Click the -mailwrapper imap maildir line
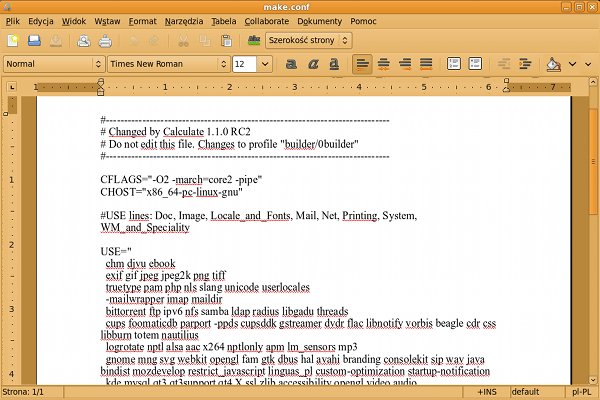The height and width of the screenshot is (400, 600). point(164,299)
